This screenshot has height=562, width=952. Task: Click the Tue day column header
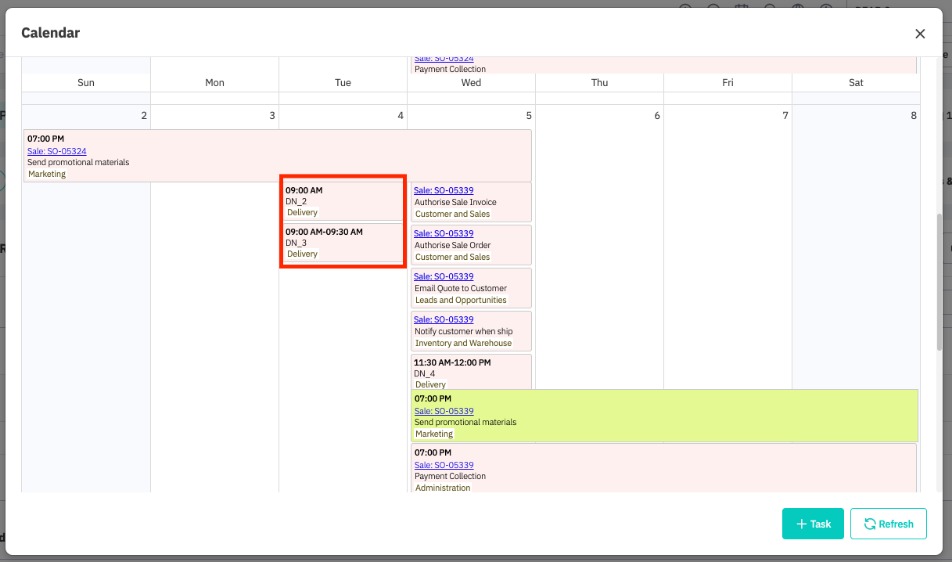click(x=343, y=83)
